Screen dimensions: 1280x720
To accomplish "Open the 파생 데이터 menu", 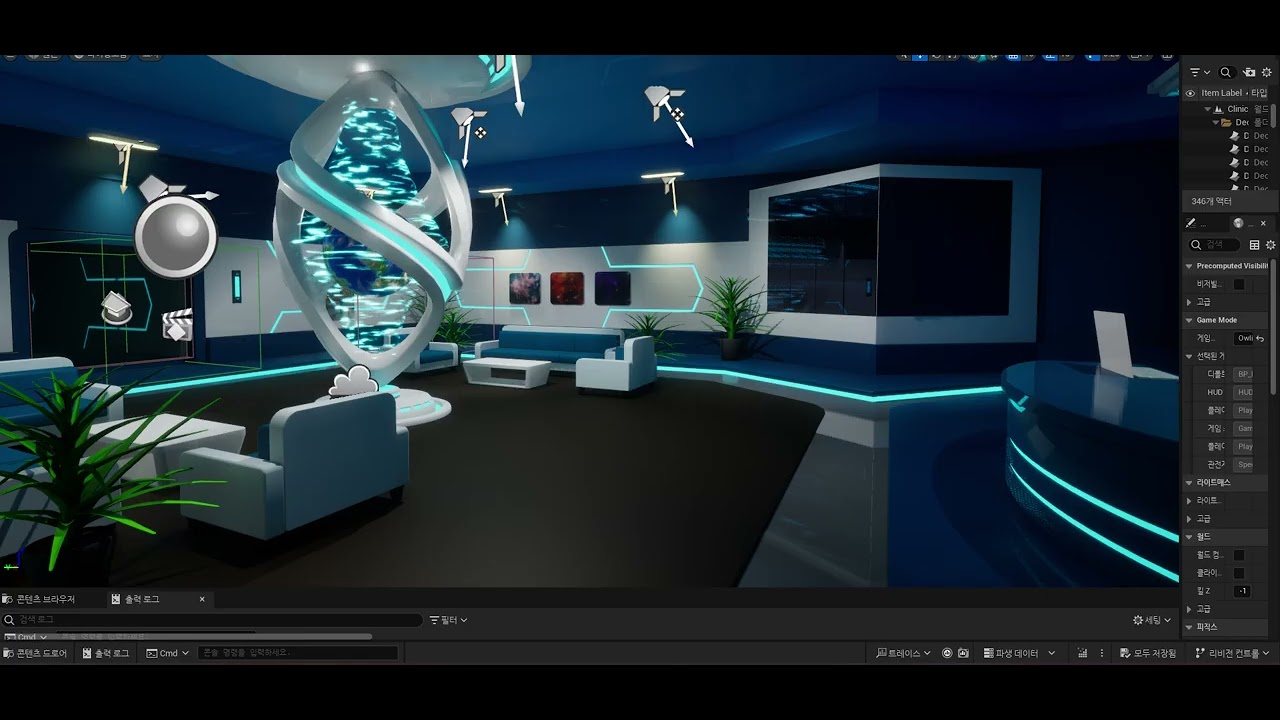I will coord(1019,653).
